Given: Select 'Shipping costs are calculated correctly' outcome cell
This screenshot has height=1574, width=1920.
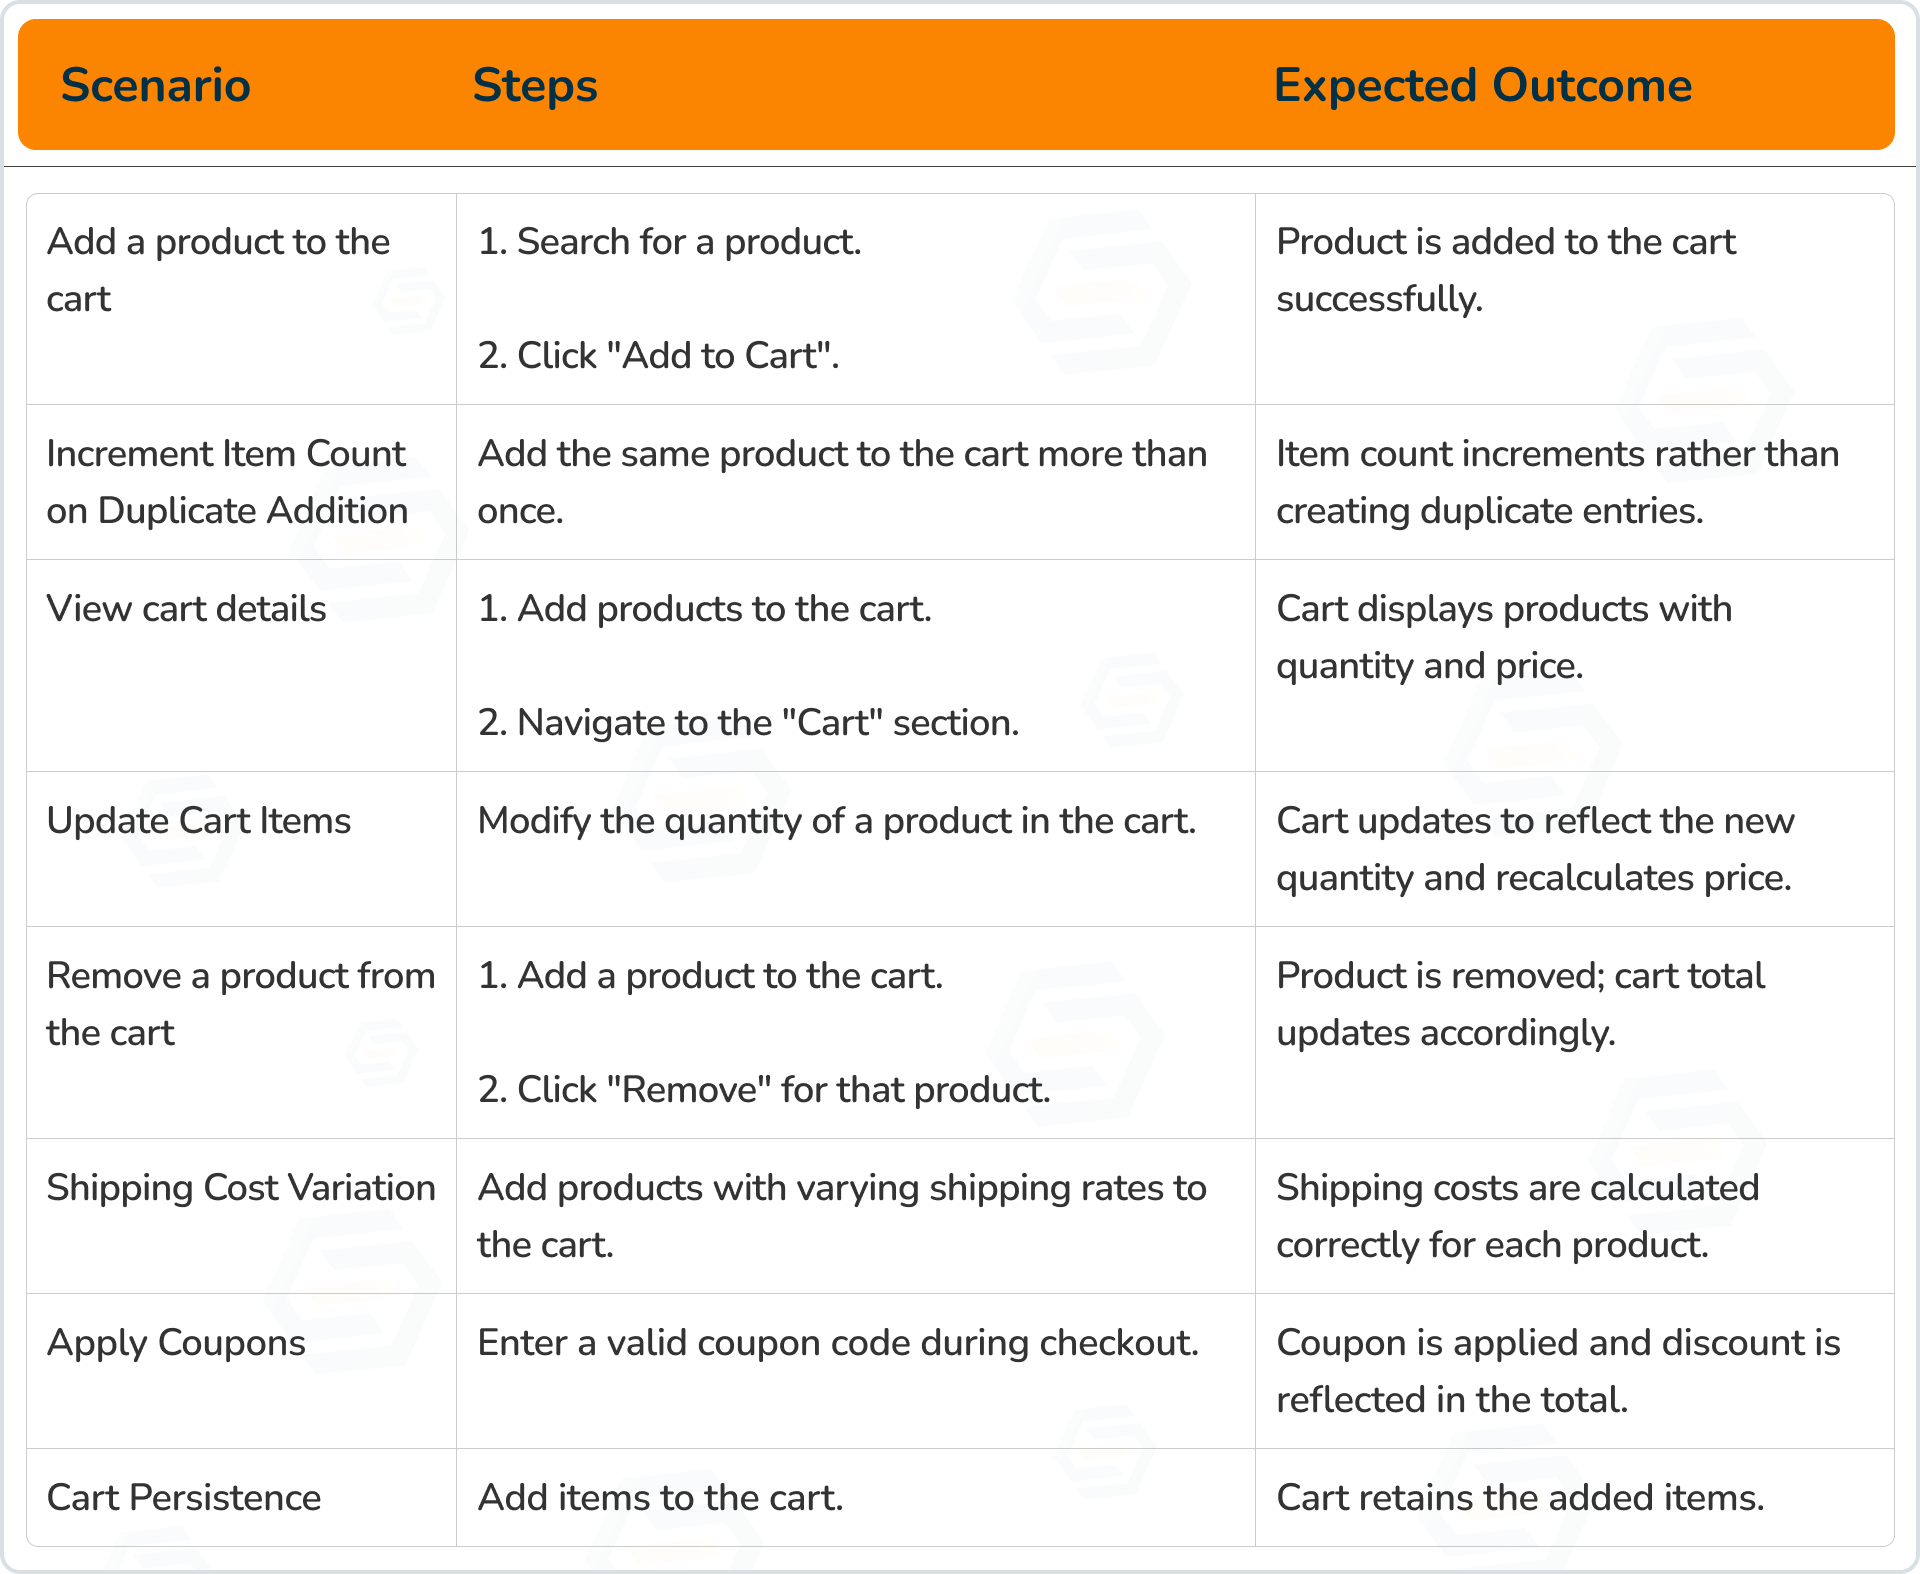Looking at the screenshot, I should pyautogui.click(x=1575, y=1216).
